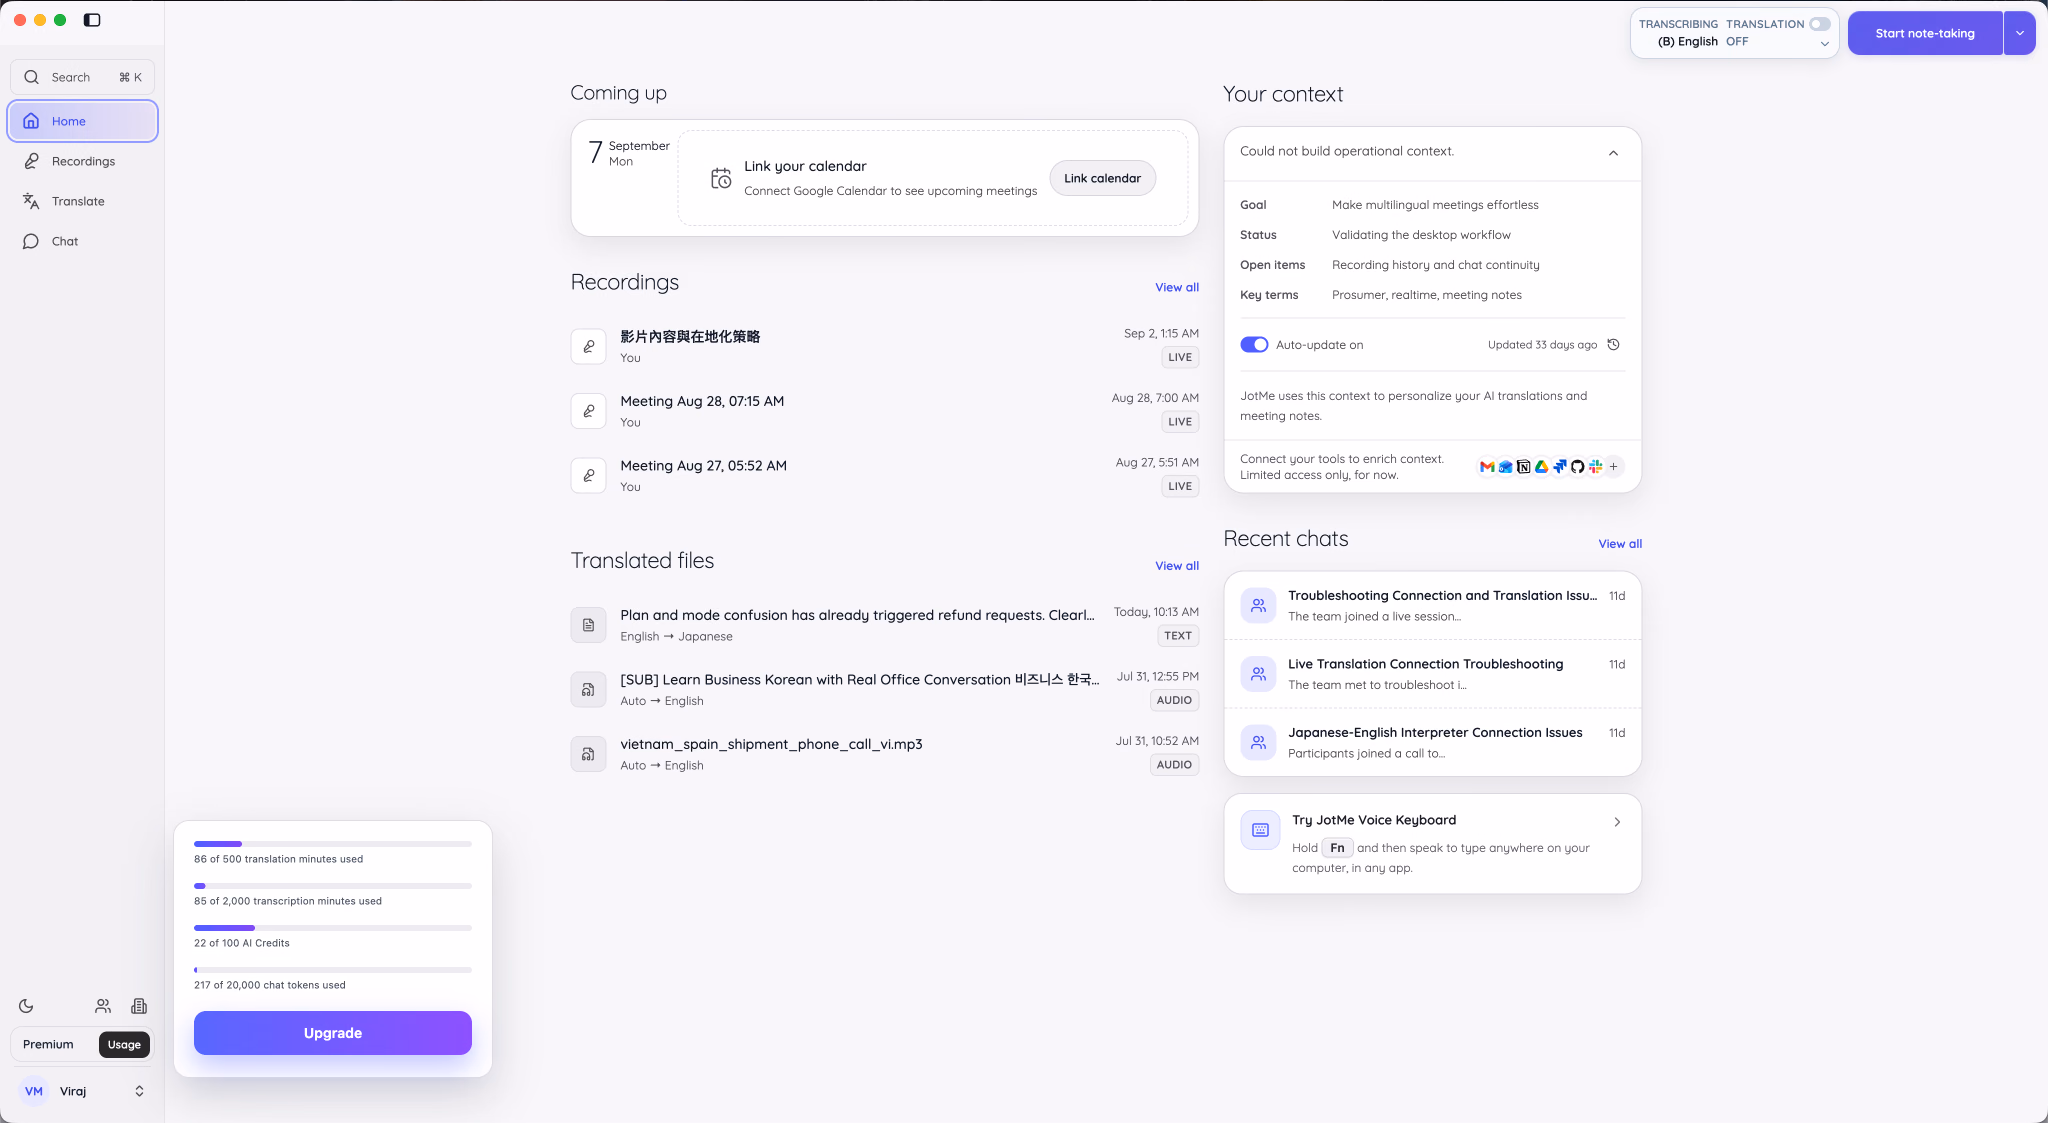View all Recent chats link
Screen dimensions: 2048x1123
pos(1620,544)
